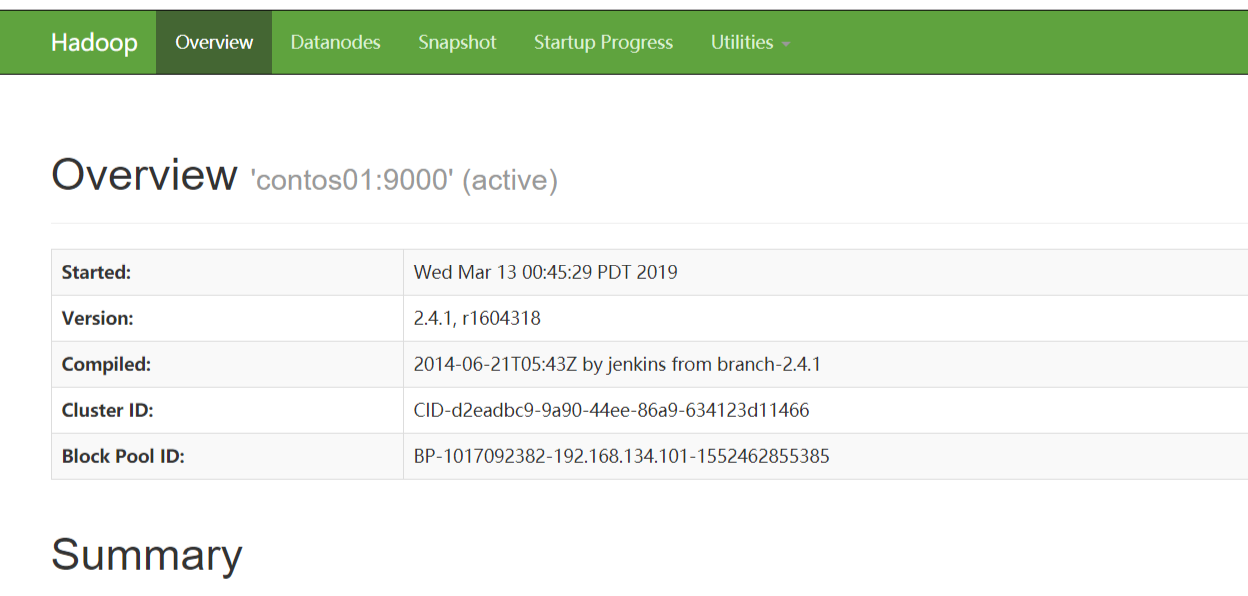
Task: Go to the Startup Progress tab
Action: (x=603, y=43)
